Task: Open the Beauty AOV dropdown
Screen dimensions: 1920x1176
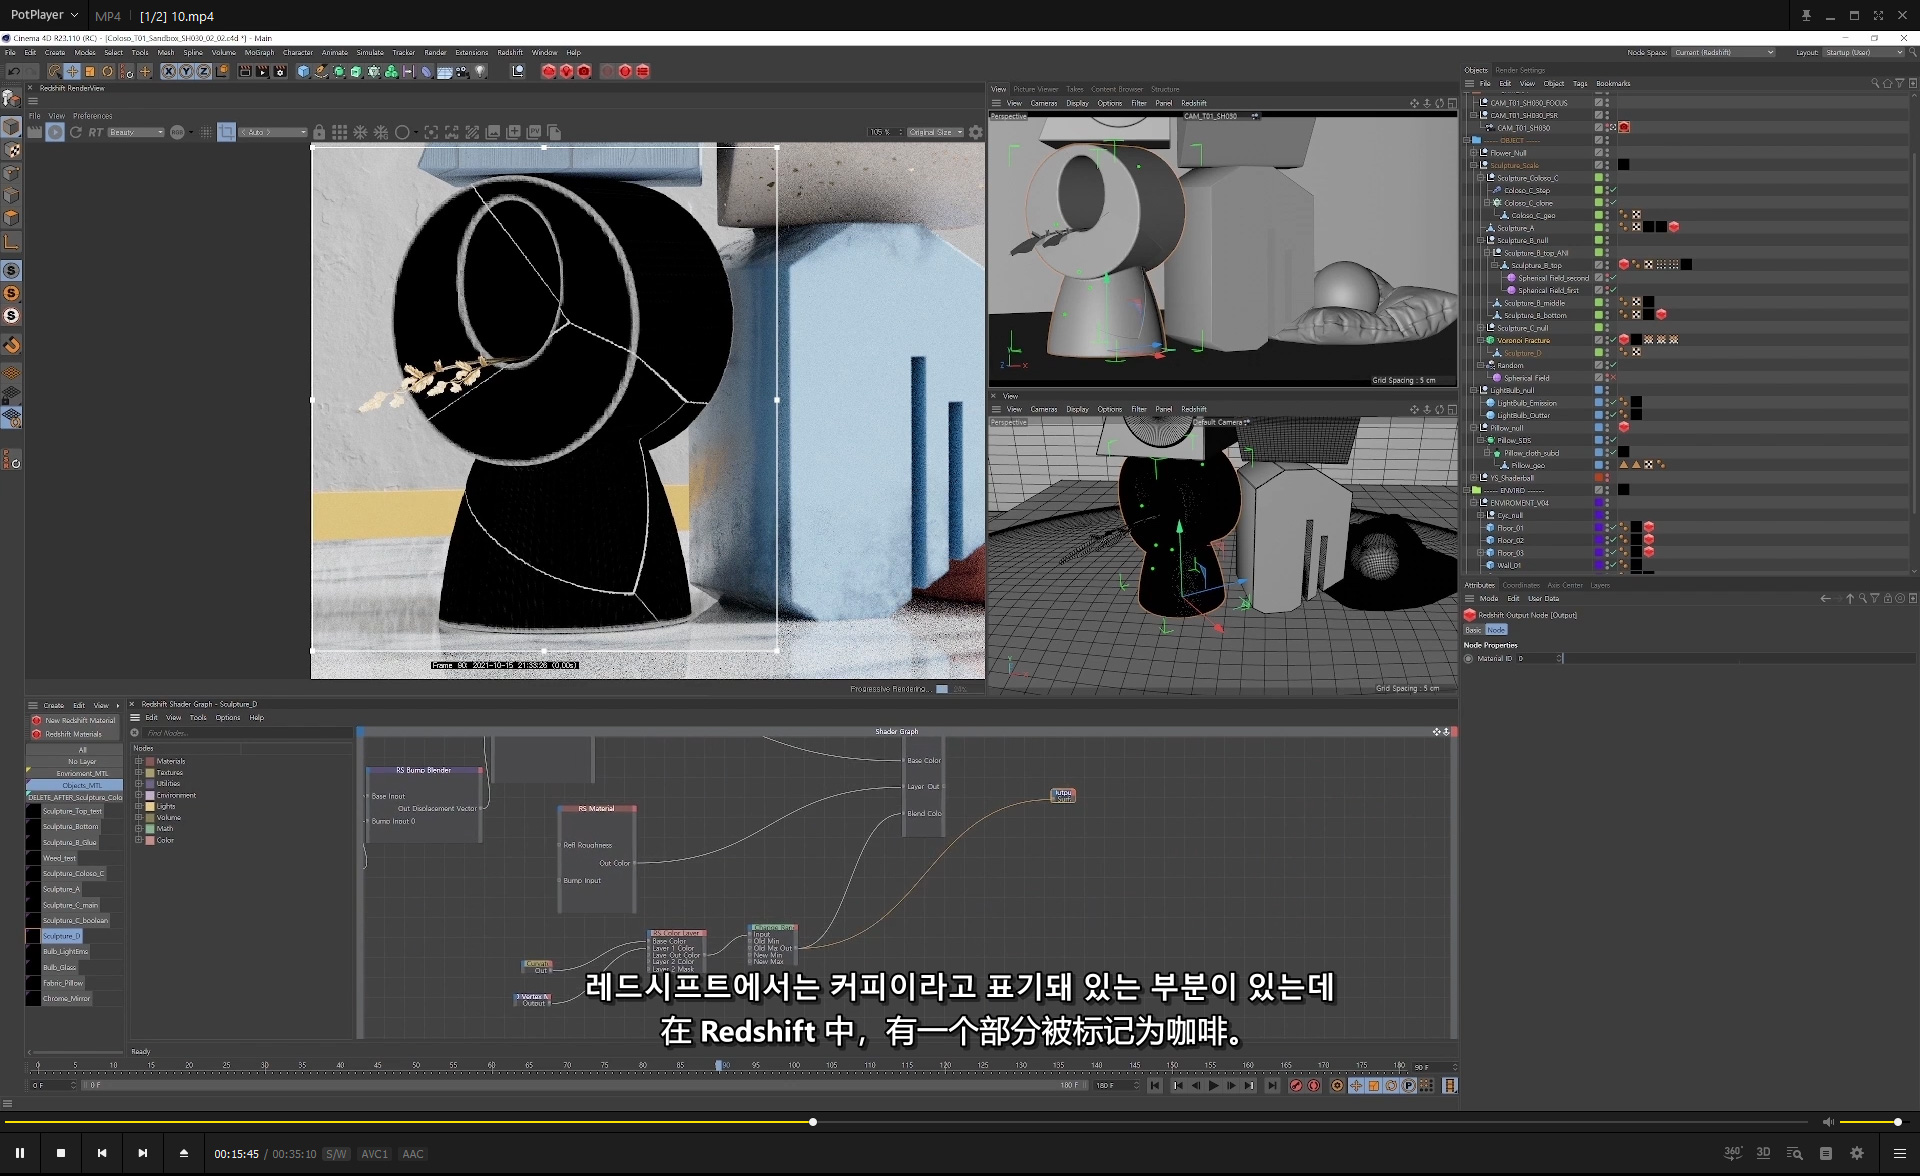Action: coord(136,132)
